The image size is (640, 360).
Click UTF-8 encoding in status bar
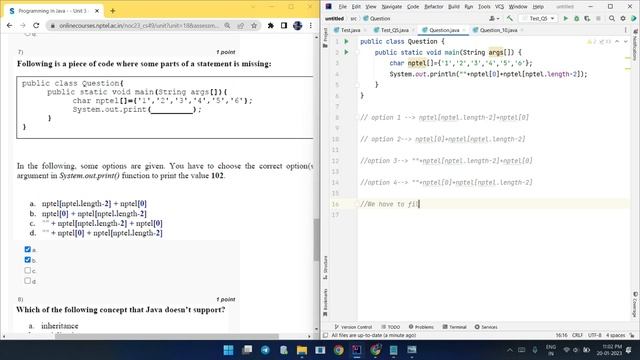[594, 335]
